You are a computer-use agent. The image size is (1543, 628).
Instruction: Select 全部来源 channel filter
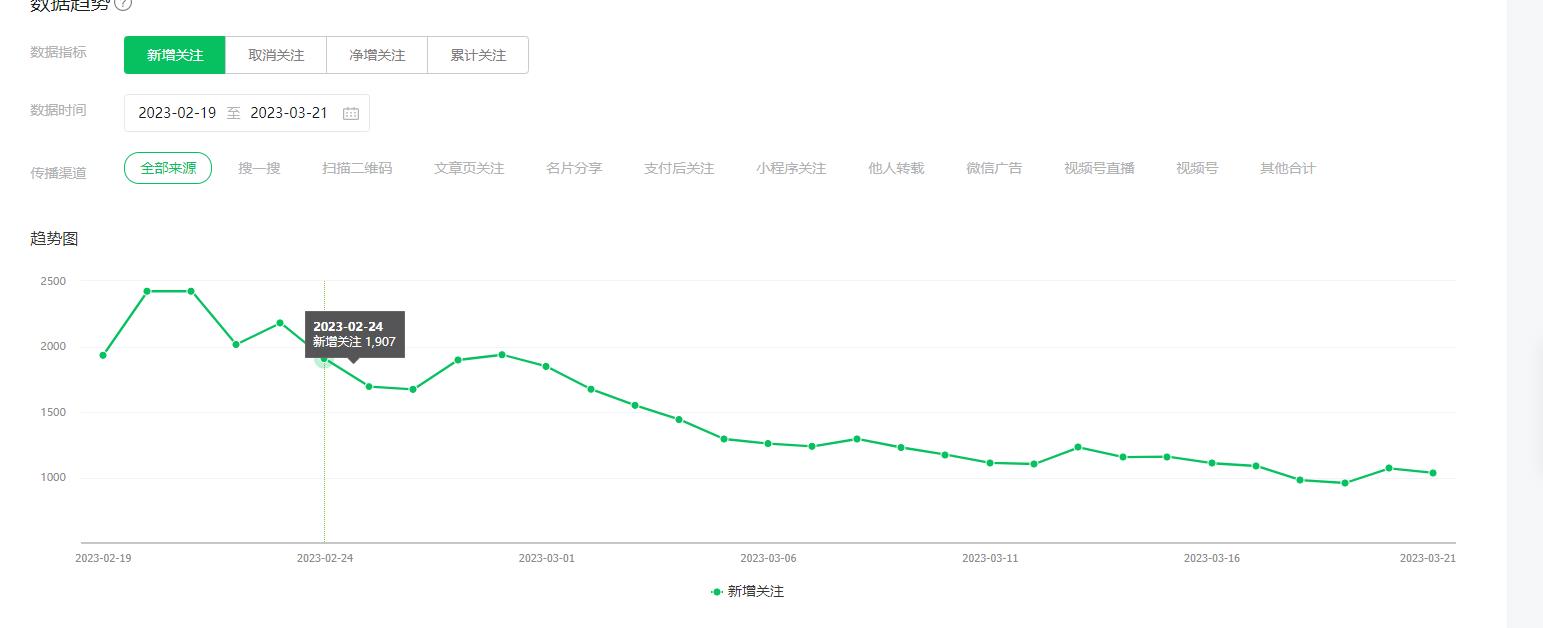click(x=168, y=168)
